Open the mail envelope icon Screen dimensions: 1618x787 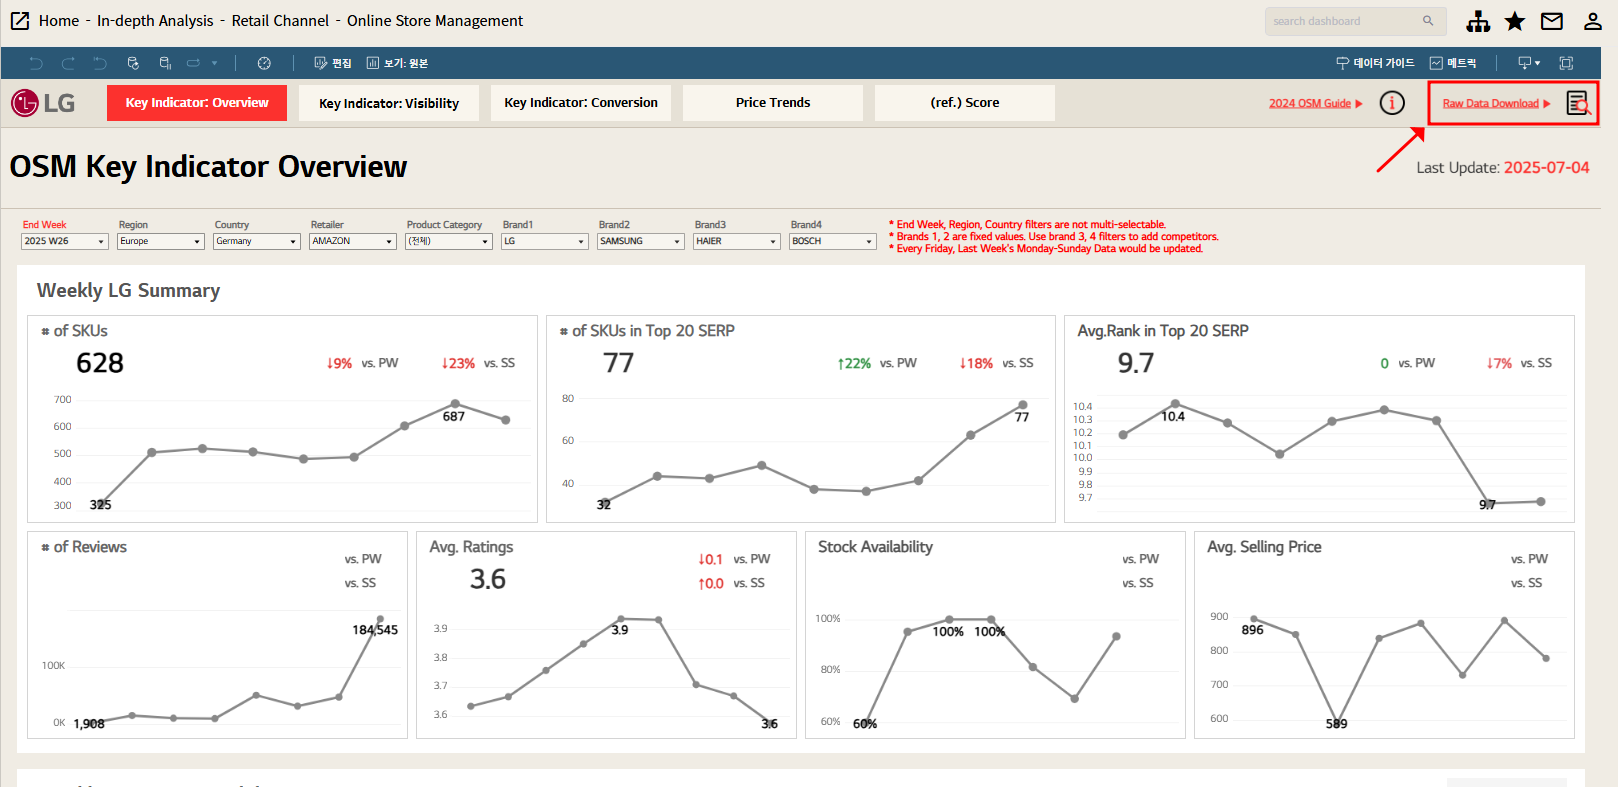point(1552,21)
